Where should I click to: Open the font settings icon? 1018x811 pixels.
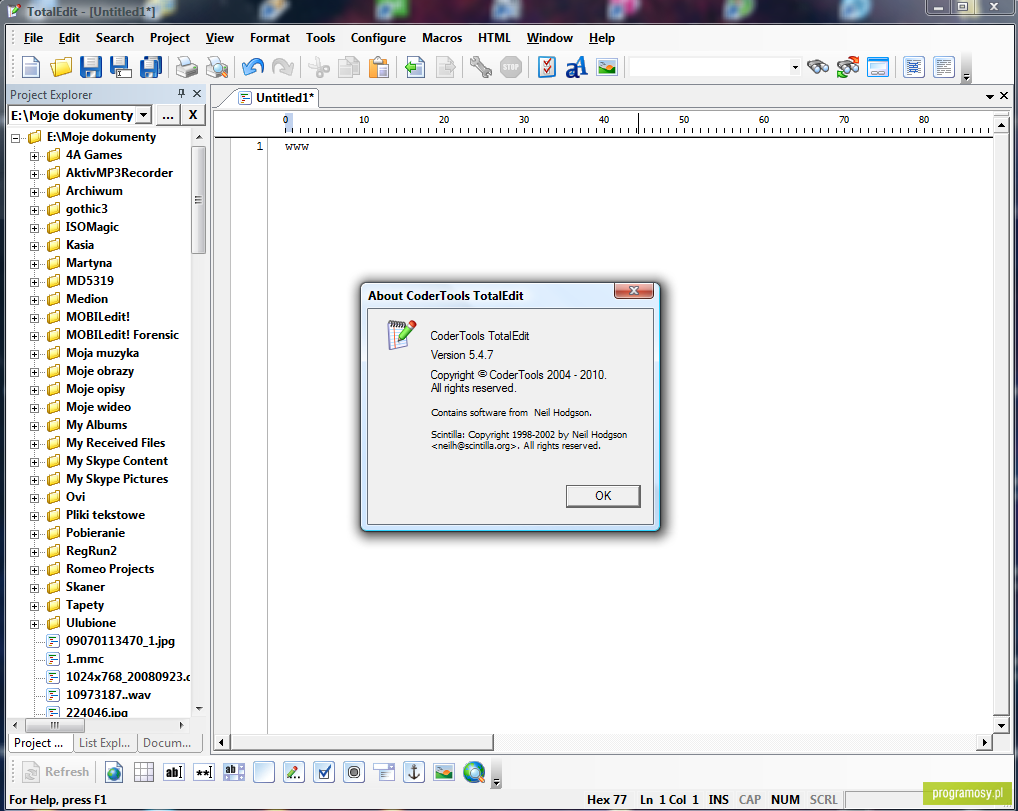click(x=577, y=67)
